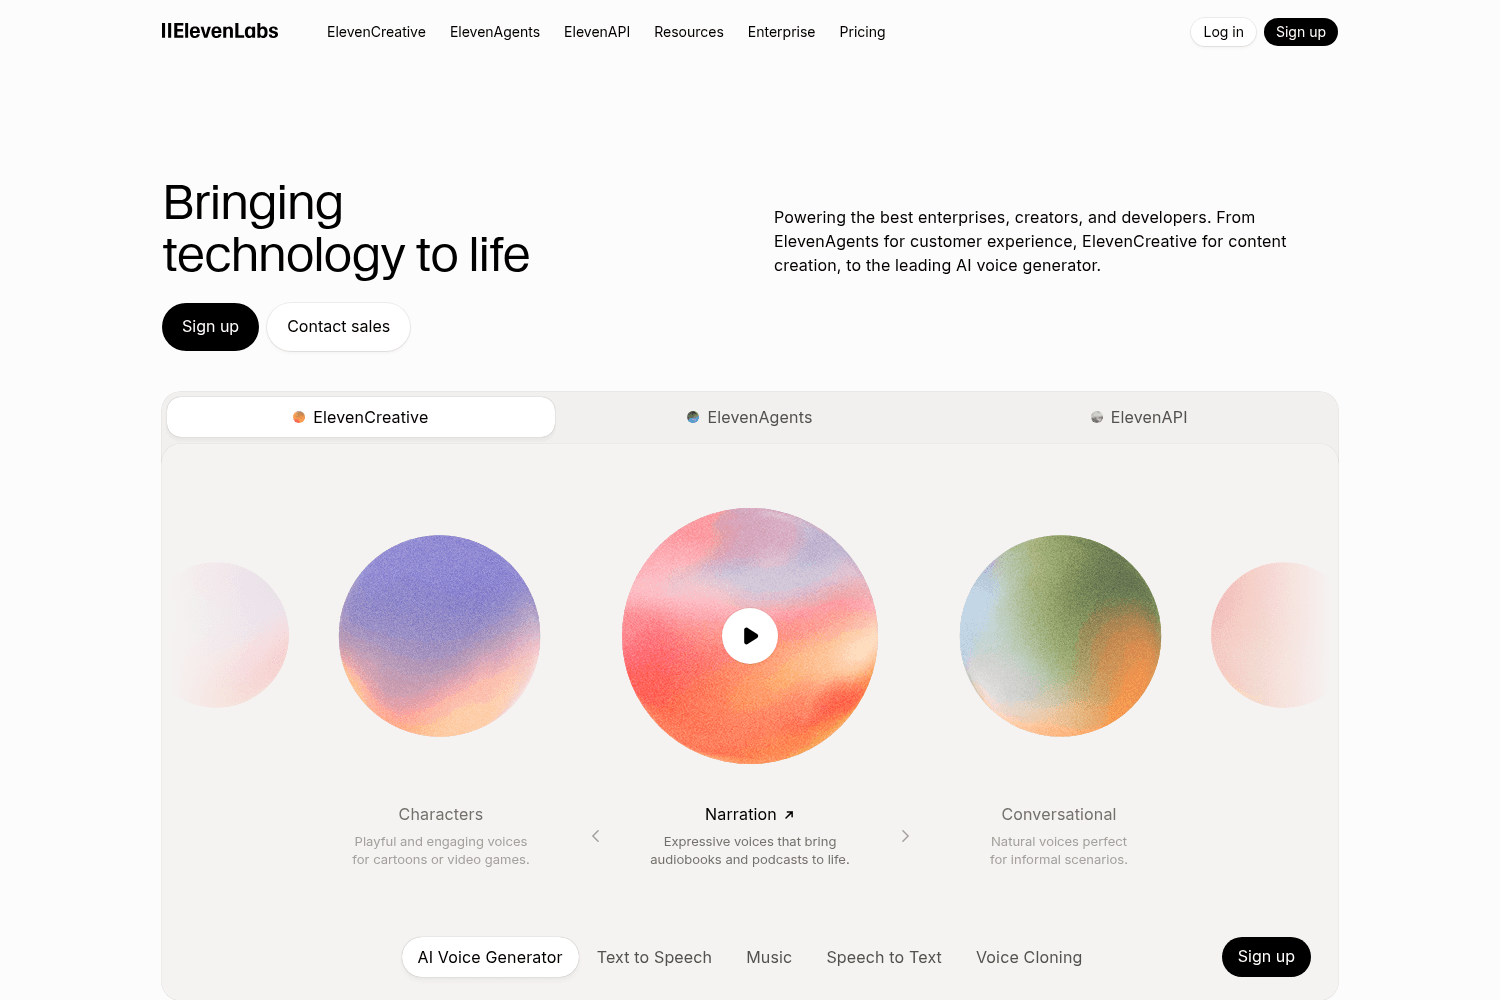1500x1000 pixels.
Task: Go to the Pricing page
Action: (x=862, y=32)
